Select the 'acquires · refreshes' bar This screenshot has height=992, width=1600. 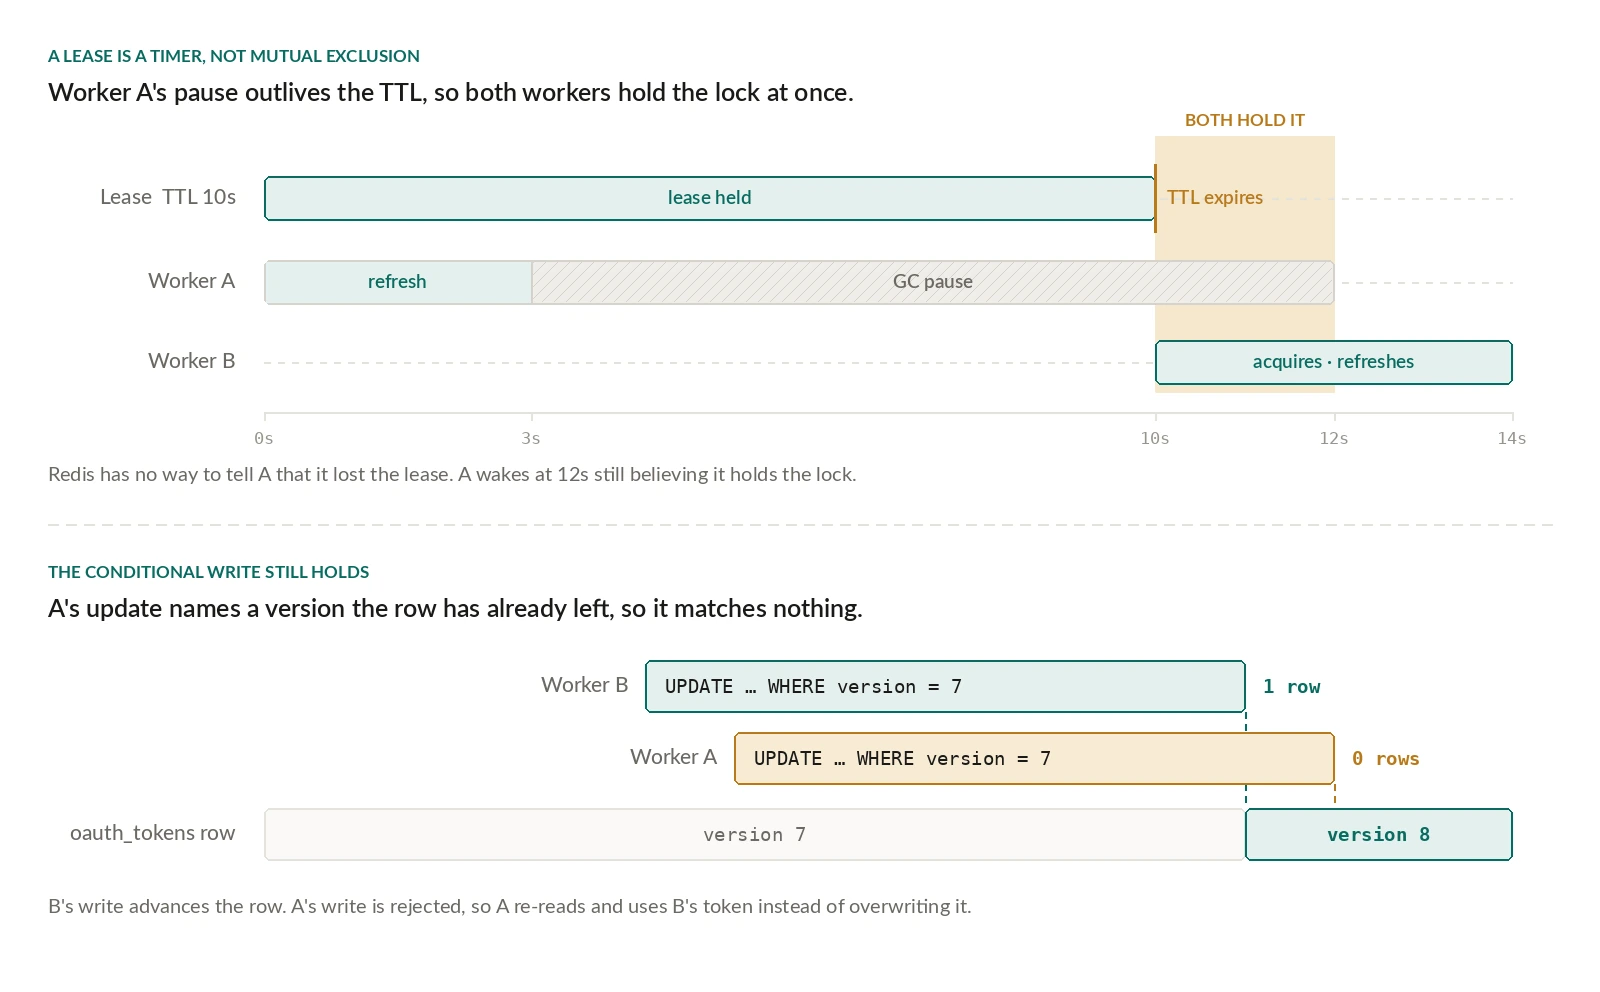tap(1333, 362)
